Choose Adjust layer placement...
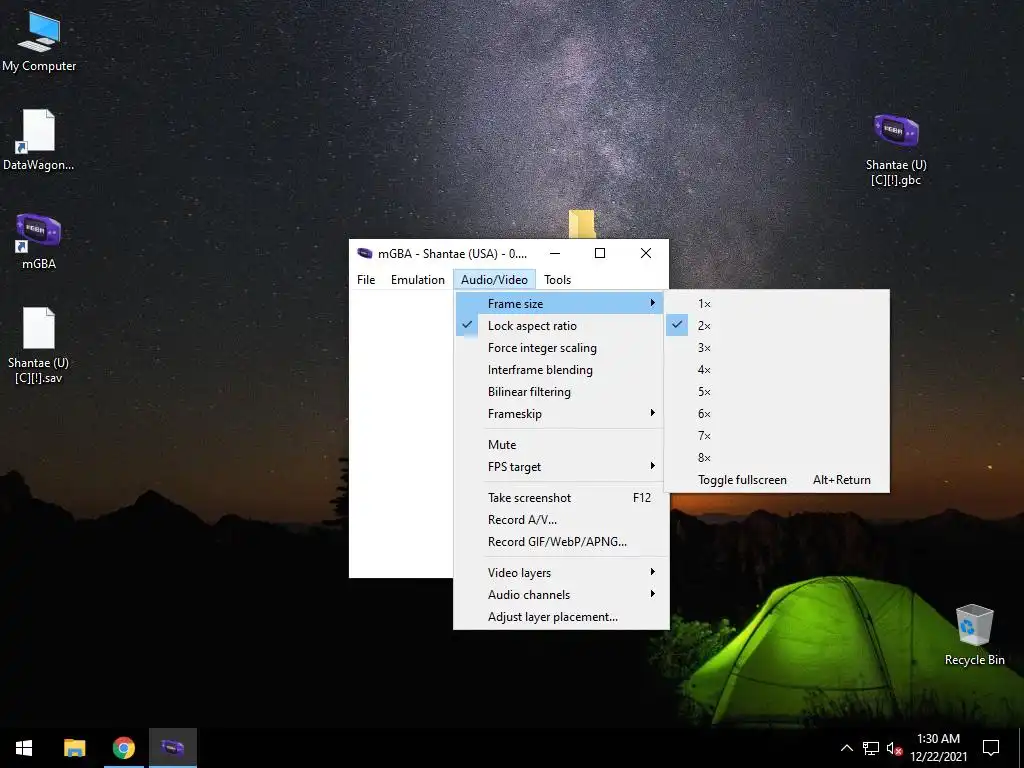1024x768 pixels. (x=559, y=617)
